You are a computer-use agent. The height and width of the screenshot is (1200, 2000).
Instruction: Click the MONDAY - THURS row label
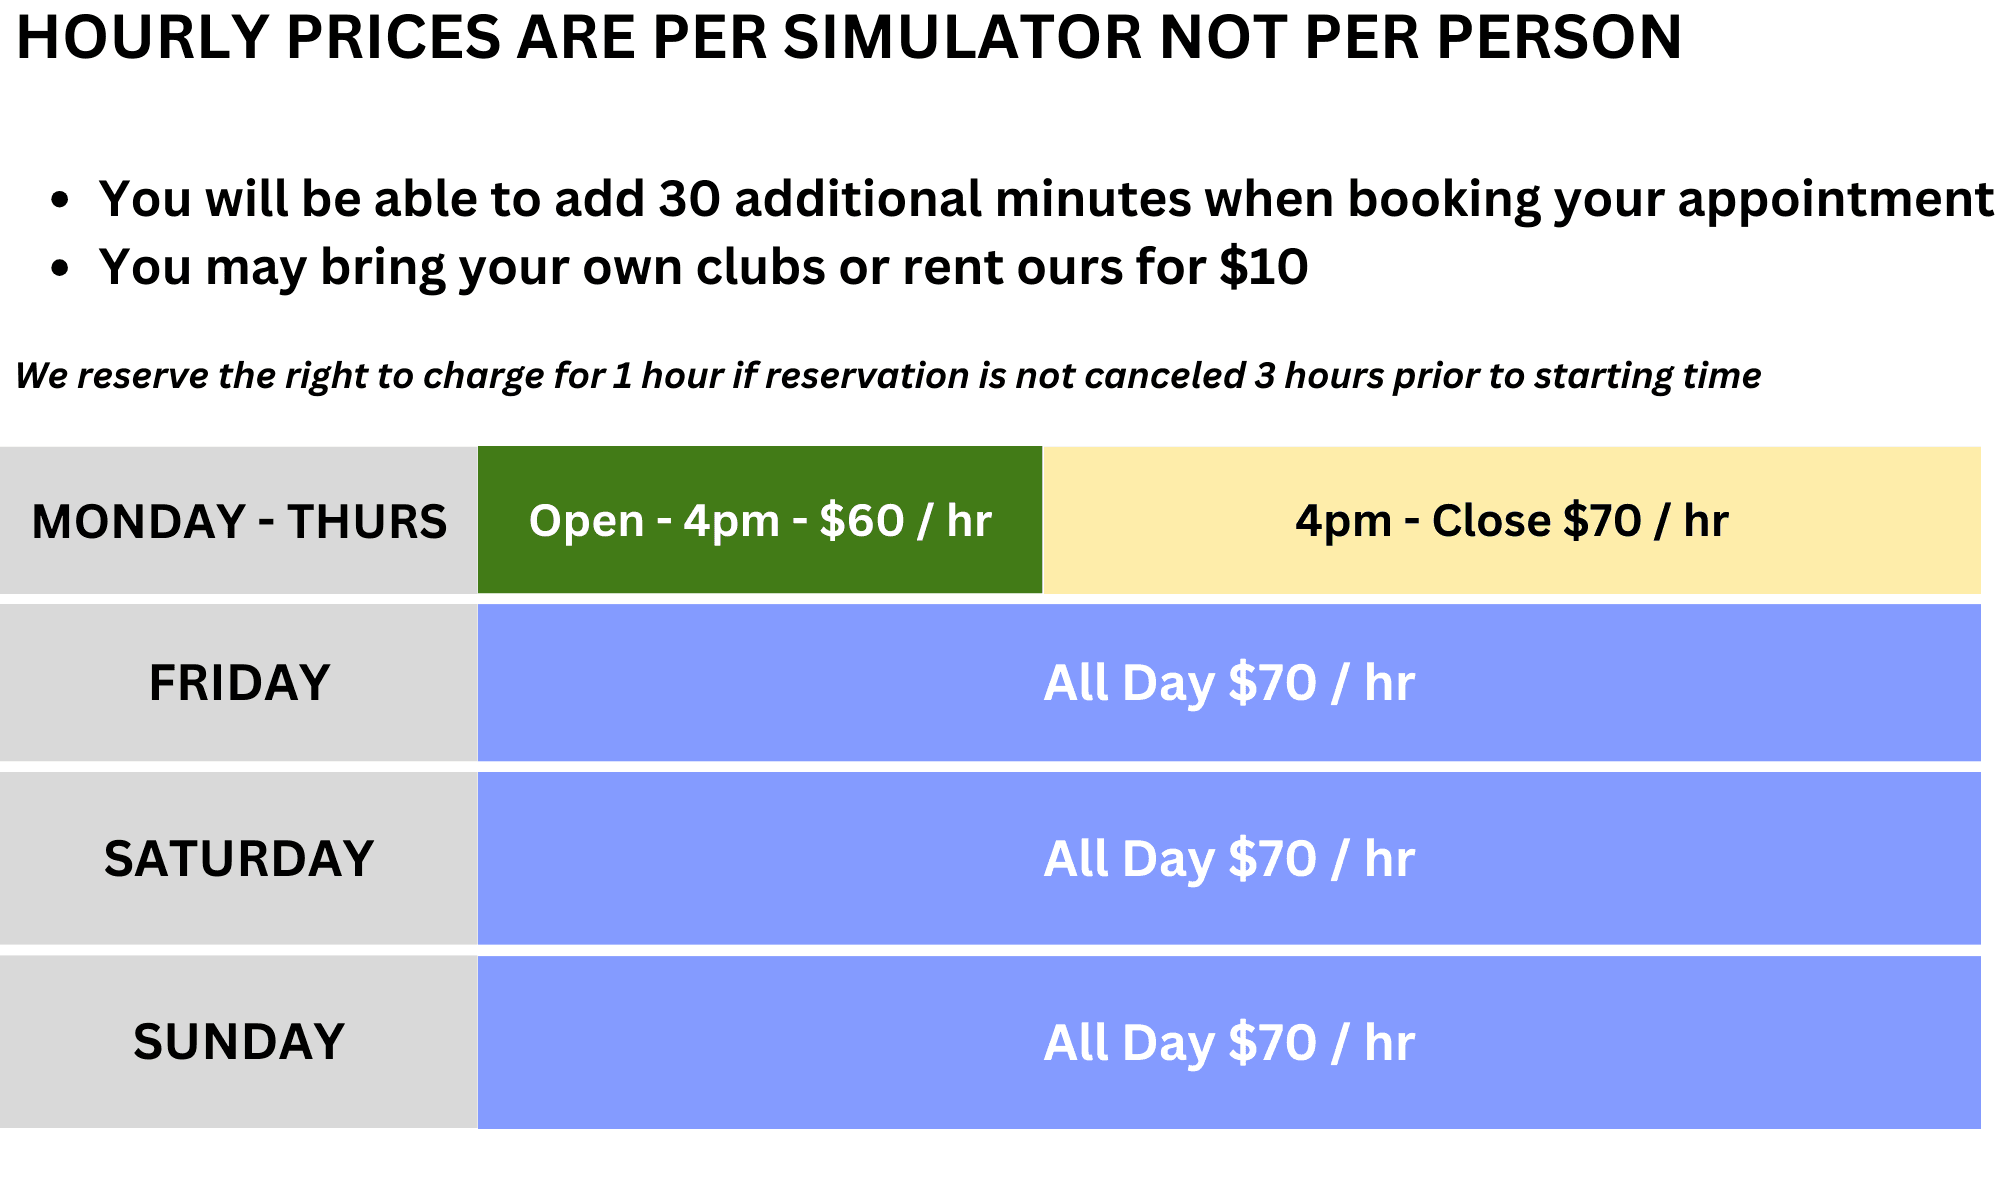(239, 521)
